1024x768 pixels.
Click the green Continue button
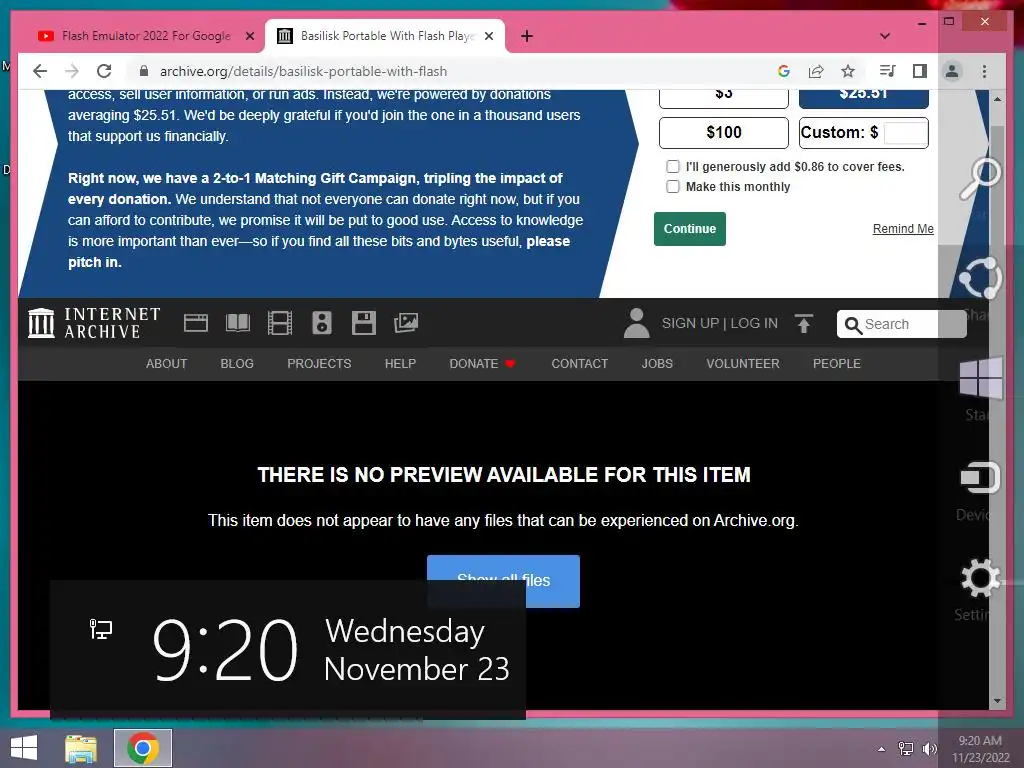click(690, 229)
